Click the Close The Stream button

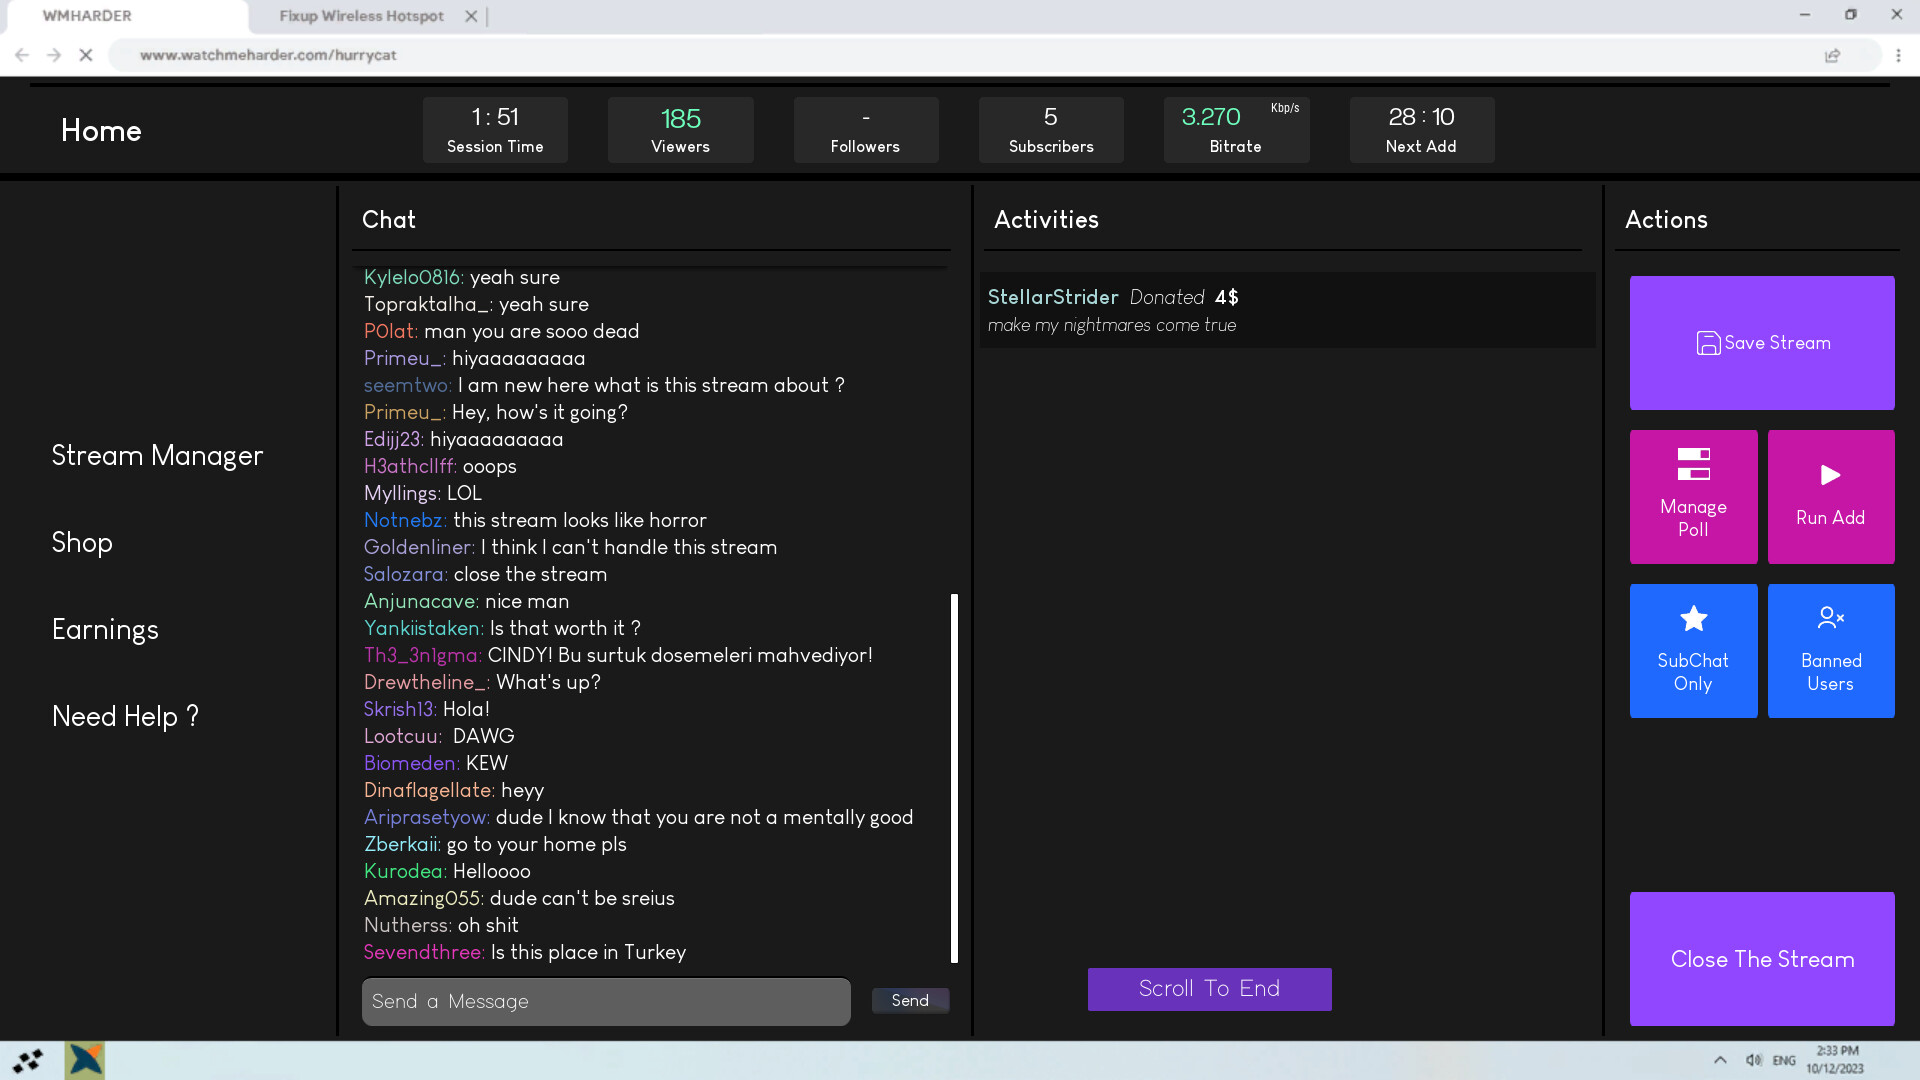point(1762,959)
